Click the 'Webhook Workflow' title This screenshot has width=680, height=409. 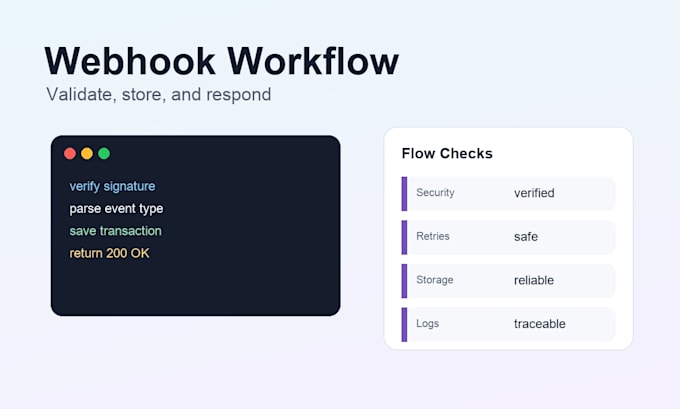point(221,61)
